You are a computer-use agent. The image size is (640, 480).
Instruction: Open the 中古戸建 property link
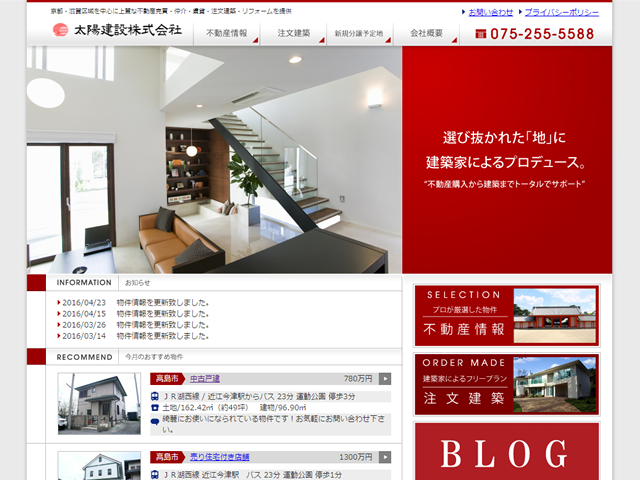[x=205, y=379]
